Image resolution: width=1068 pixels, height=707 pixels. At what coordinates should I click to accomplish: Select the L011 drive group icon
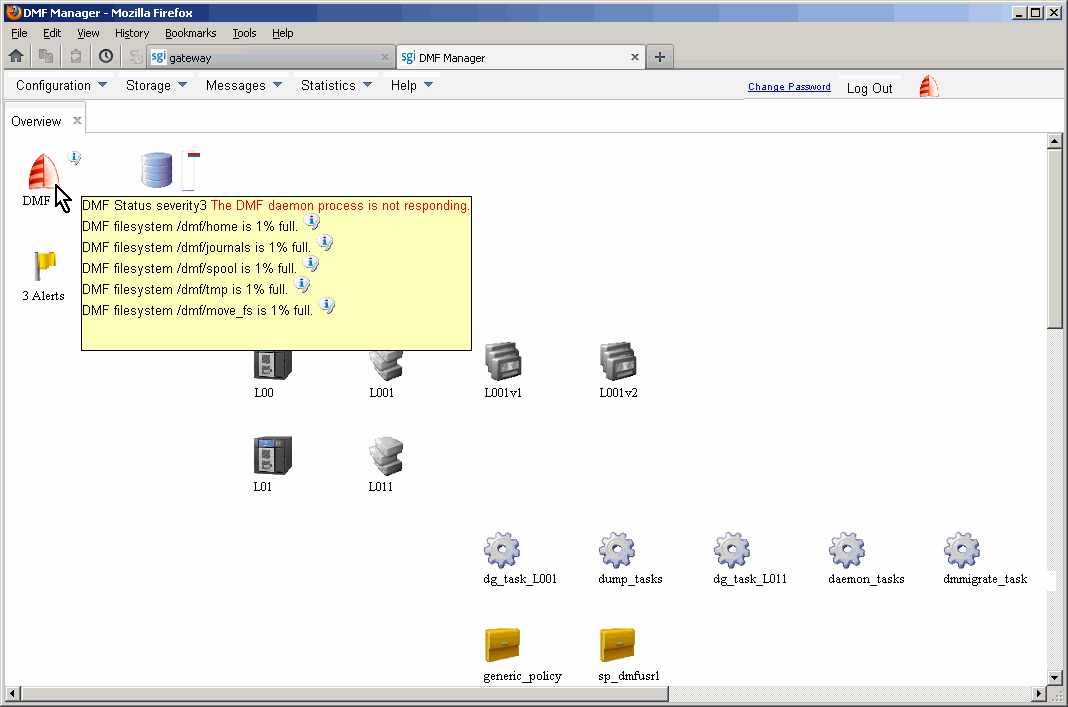click(386, 456)
